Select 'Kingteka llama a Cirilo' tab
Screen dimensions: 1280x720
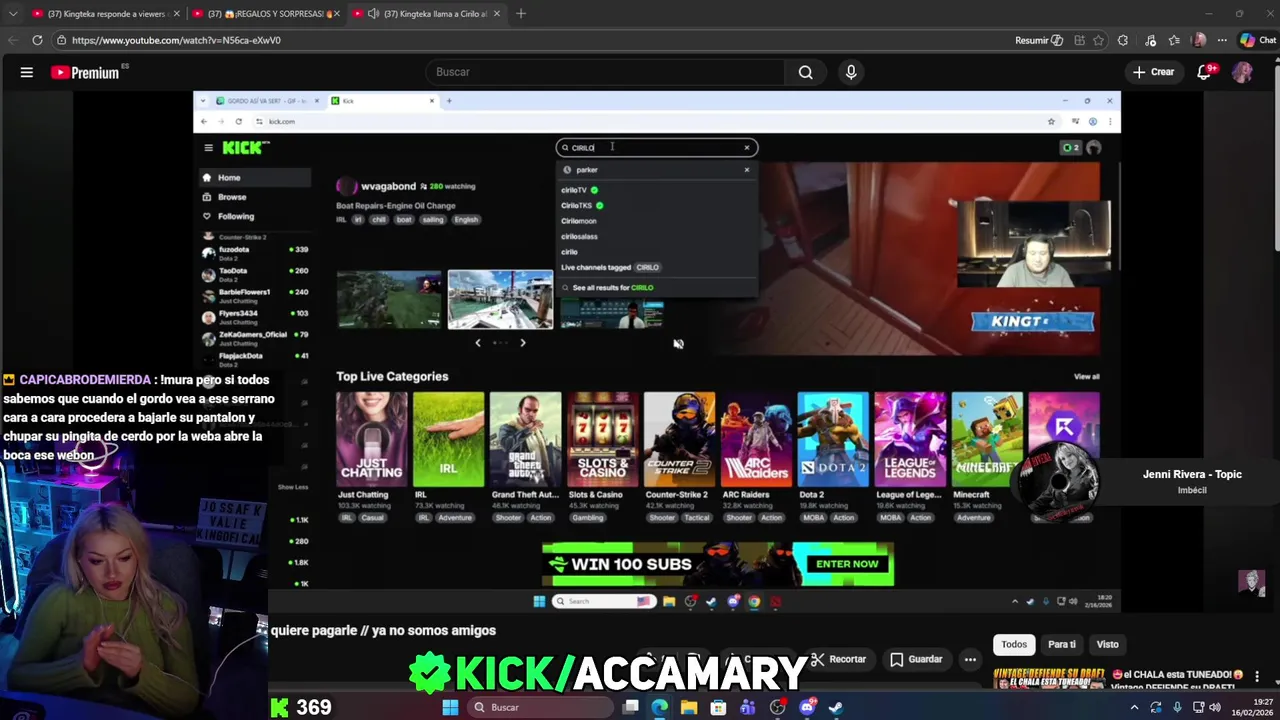[x=427, y=14]
